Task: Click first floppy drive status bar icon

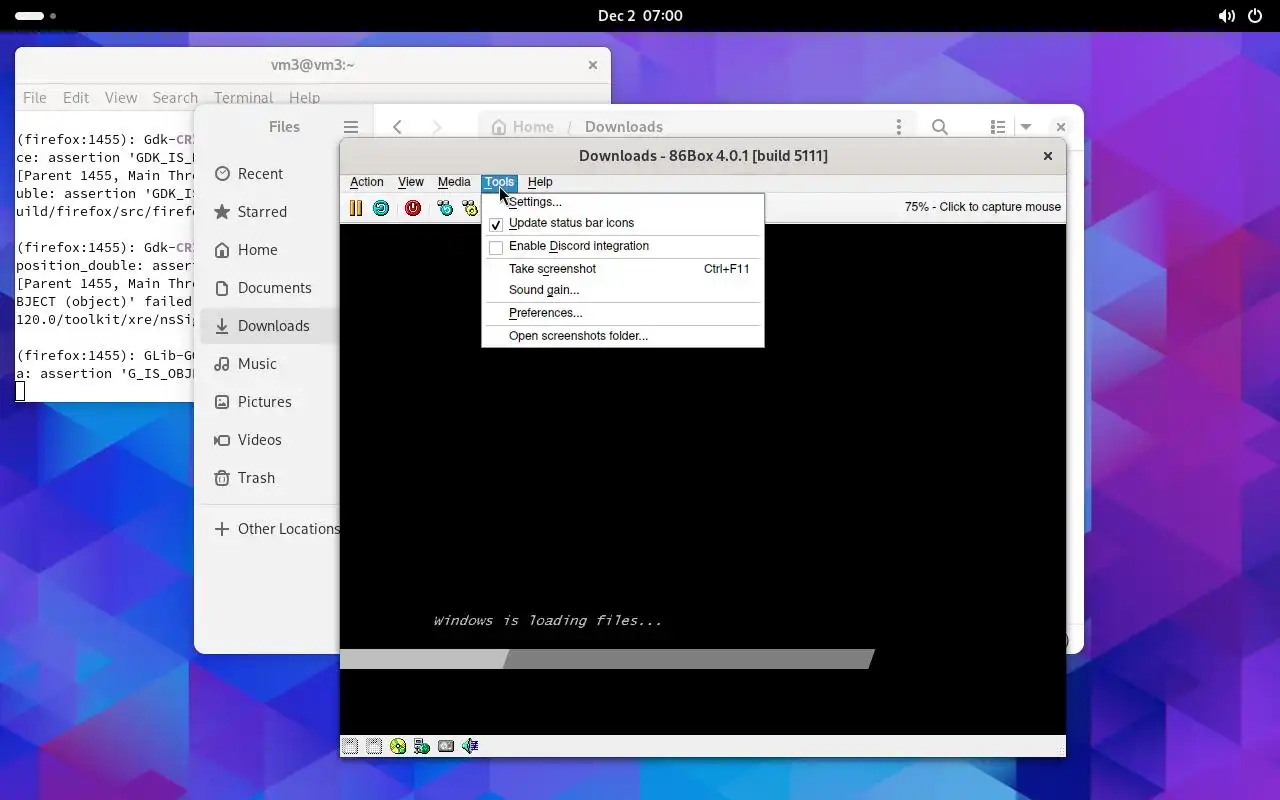Action: point(350,746)
